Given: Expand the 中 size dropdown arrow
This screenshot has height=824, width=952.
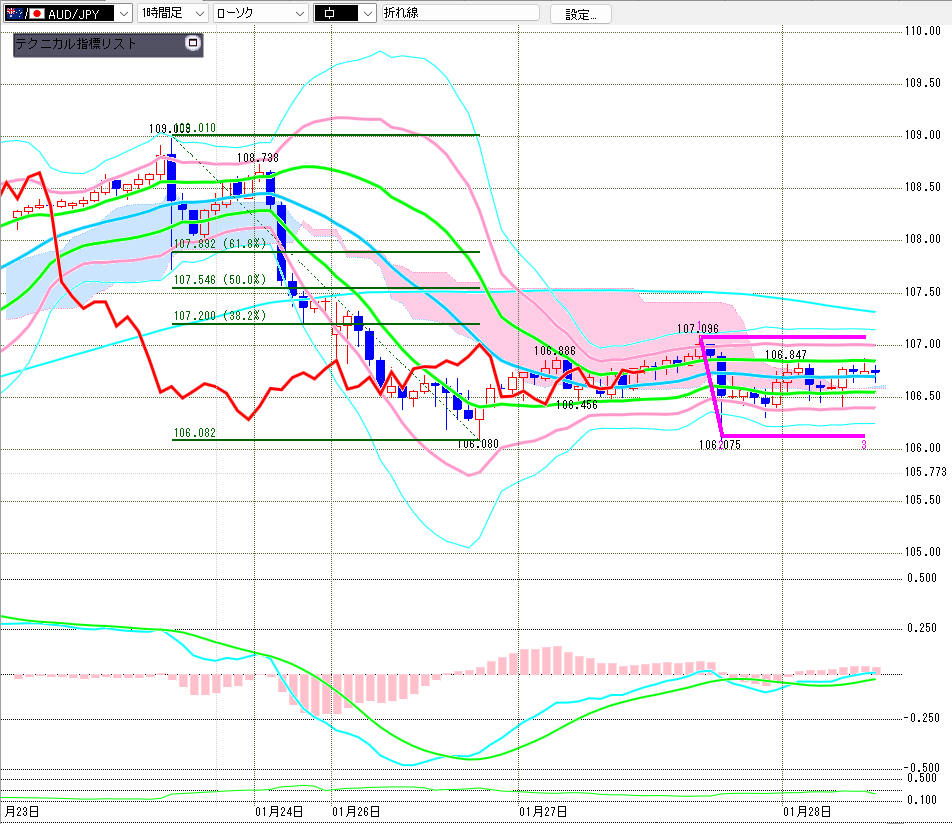Looking at the screenshot, I should [x=367, y=13].
